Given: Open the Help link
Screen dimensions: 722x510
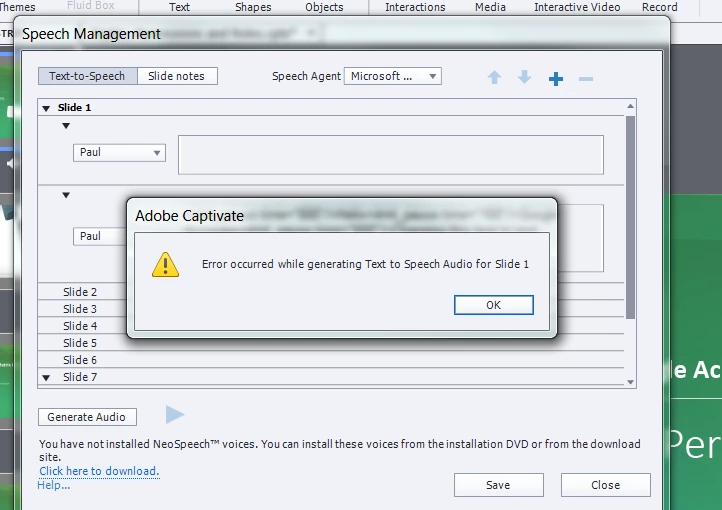Looking at the screenshot, I should 54,485.
